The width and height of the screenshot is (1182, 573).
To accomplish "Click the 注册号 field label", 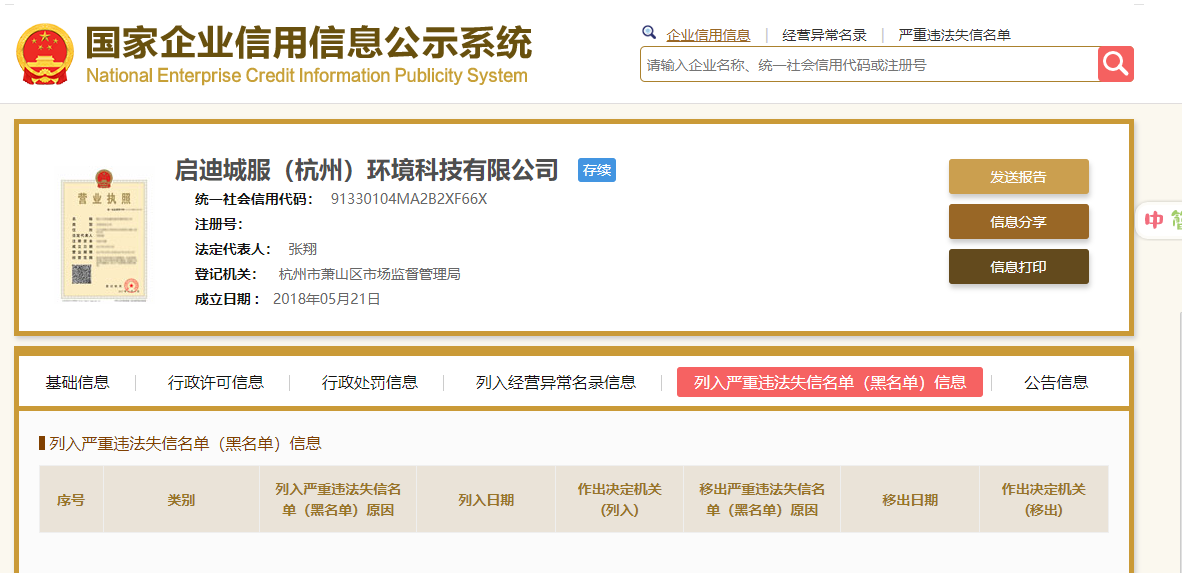I will [x=219, y=224].
